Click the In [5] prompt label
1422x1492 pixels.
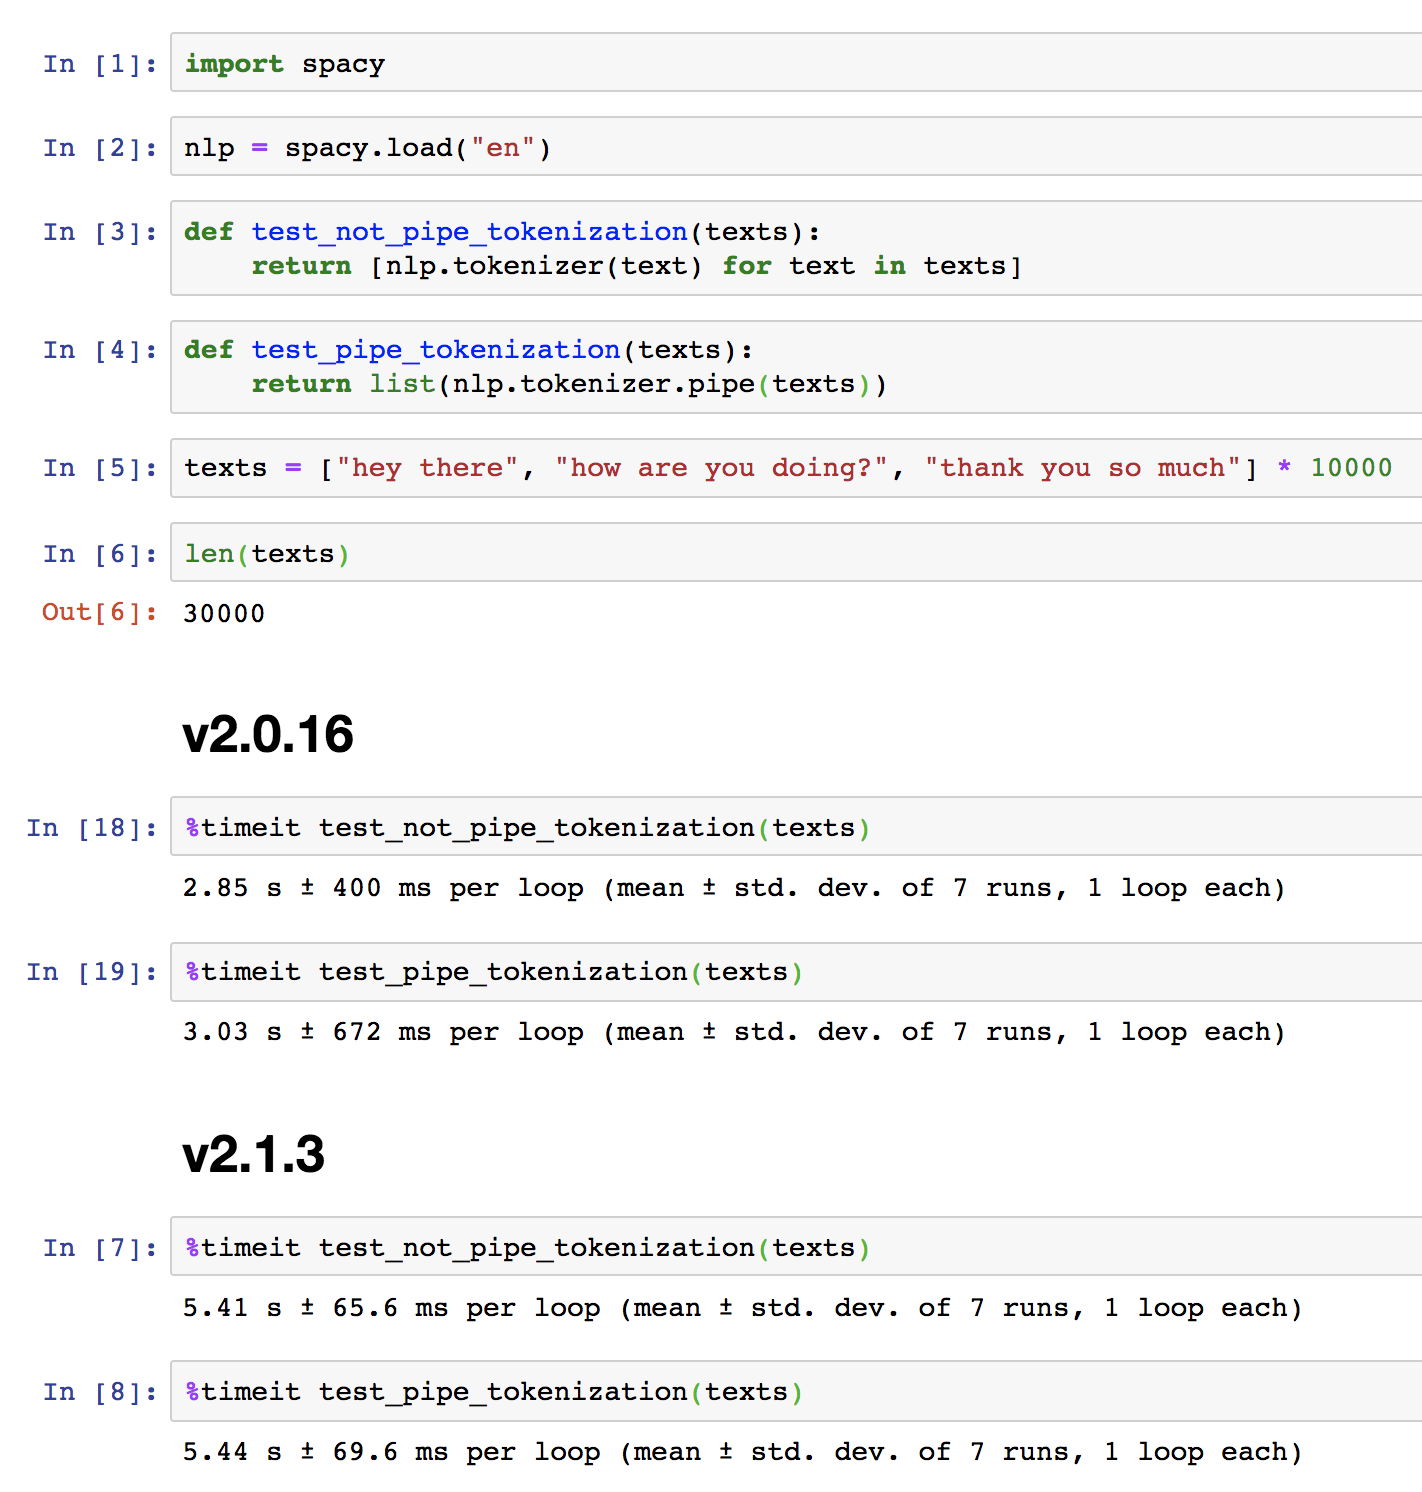pyautogui.click(x=98, y=467)
